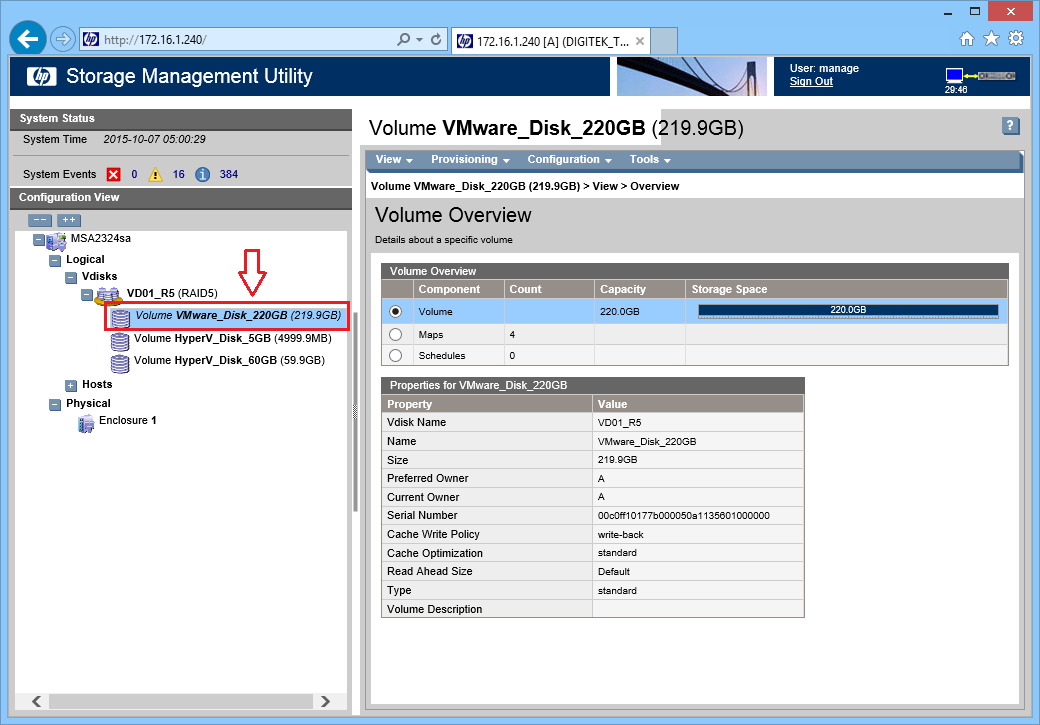This screenshot has height=725, width=1040.
Task: Close the 172.16.1.240 browser tab
Action: (639, 41)
